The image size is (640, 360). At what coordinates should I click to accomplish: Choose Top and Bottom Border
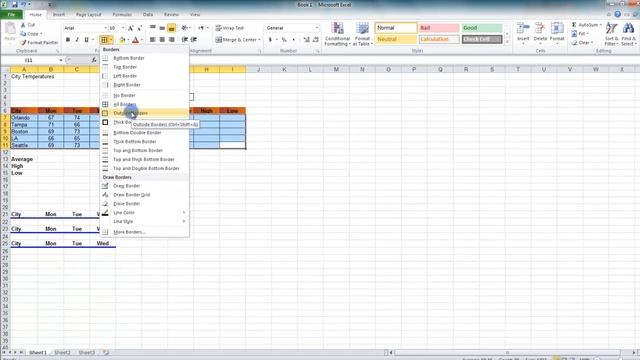[x=144, y=151]
